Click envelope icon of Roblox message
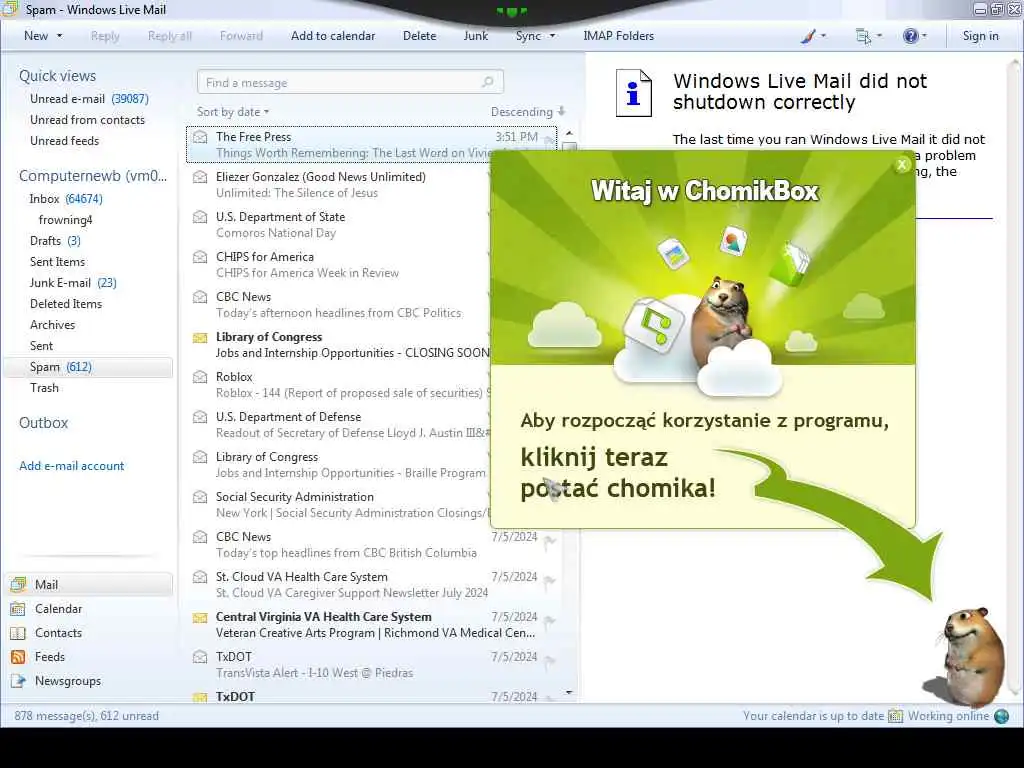Screen dimensions: 1024x768 coord(200,377)
